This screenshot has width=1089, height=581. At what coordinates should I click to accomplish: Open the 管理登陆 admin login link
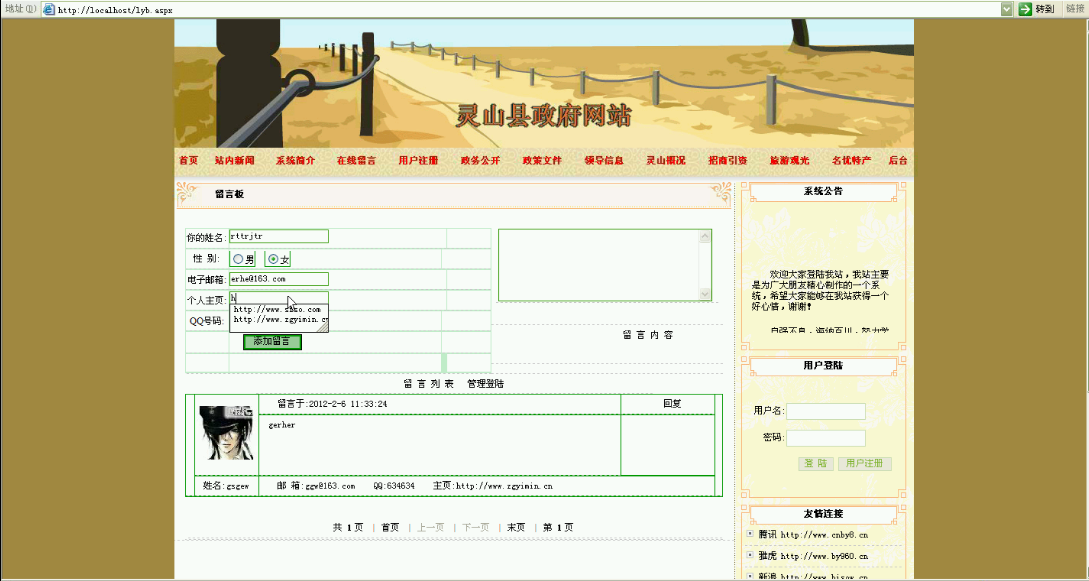point(485,384)
